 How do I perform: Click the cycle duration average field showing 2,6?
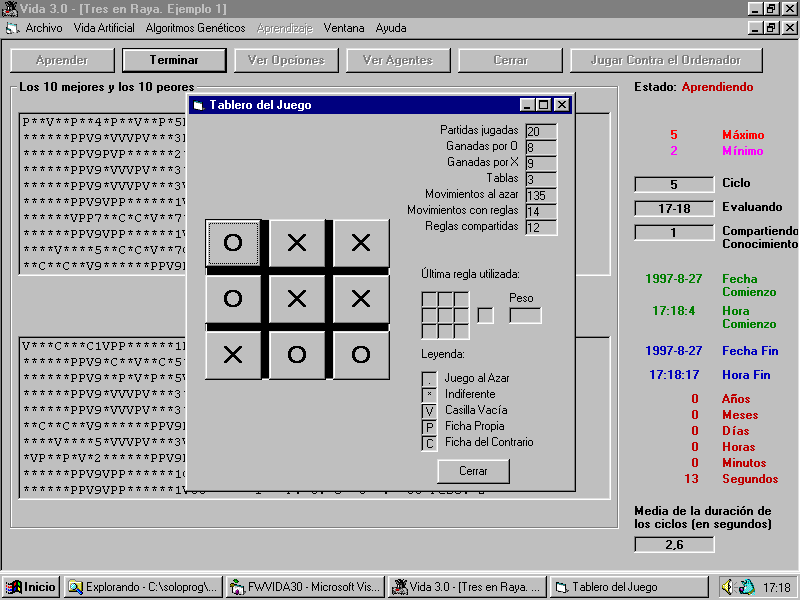tap(674, 544)
